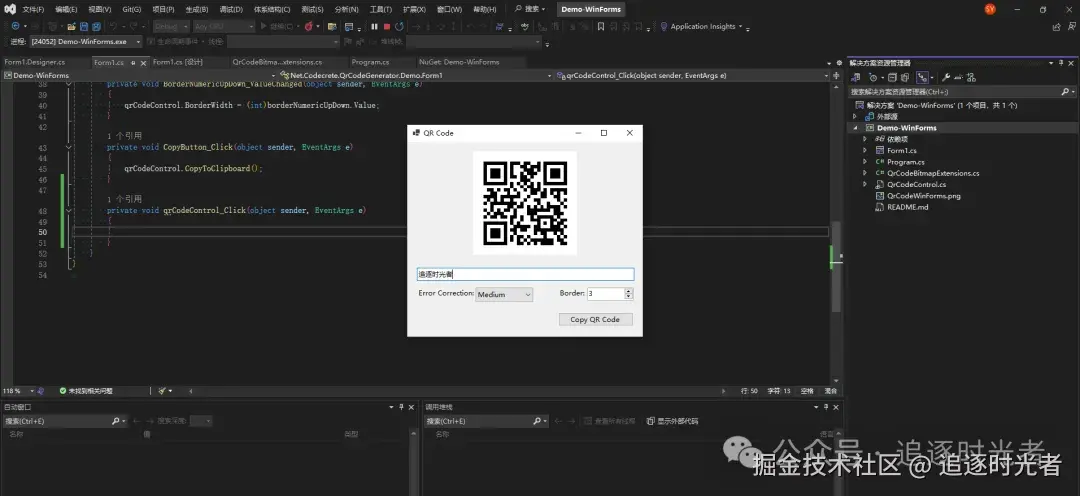
Task: Click the Pause debugging button in toolbar
Action: [374, 26]
